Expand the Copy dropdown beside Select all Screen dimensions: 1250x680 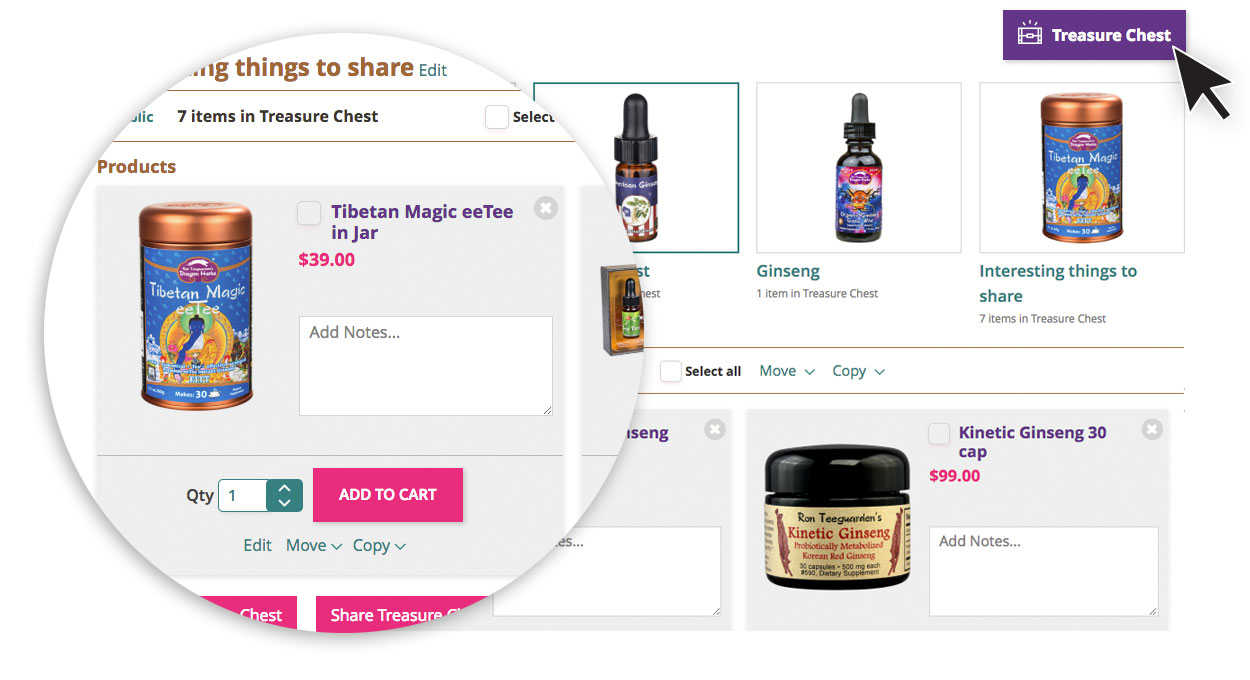pyautogui.click(x=858, y=371)
